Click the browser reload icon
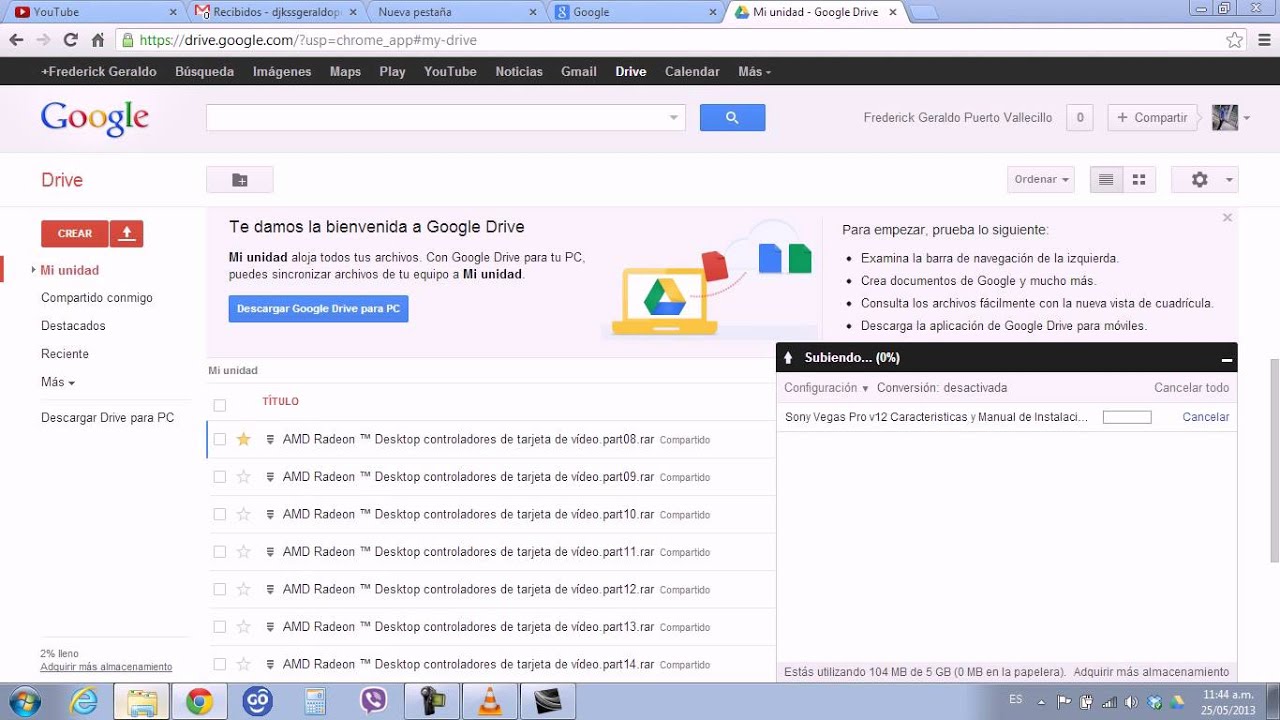The width and height of the screenshot is (1280, 720). 70,40
